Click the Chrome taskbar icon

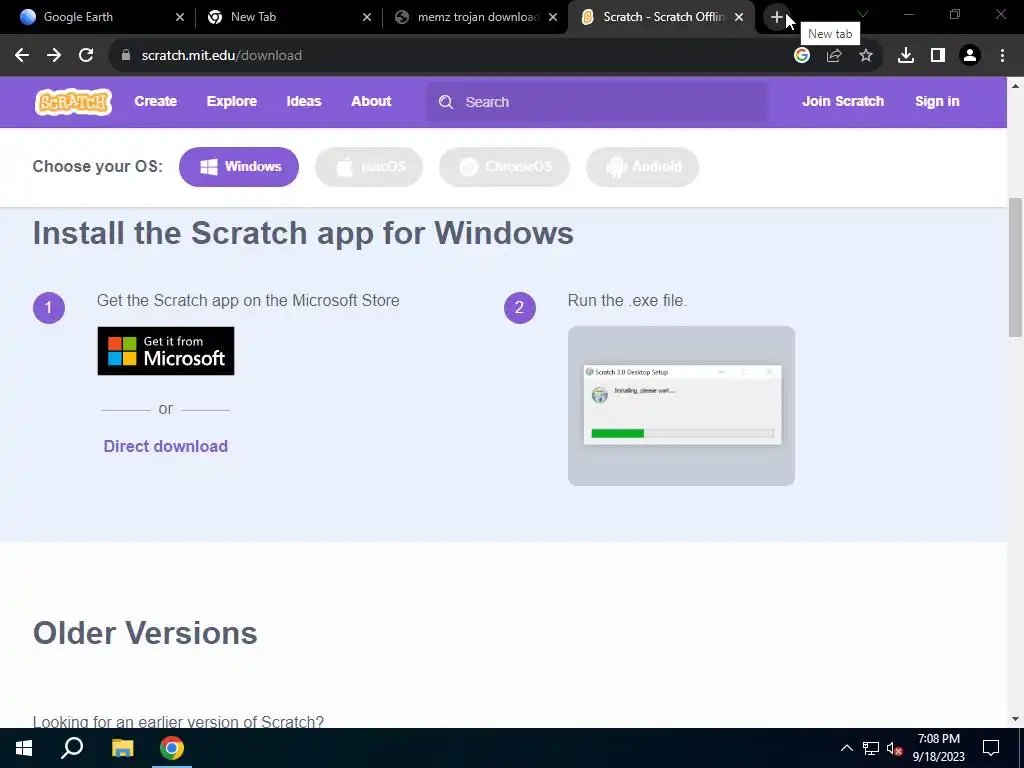(x=172, y=748)
